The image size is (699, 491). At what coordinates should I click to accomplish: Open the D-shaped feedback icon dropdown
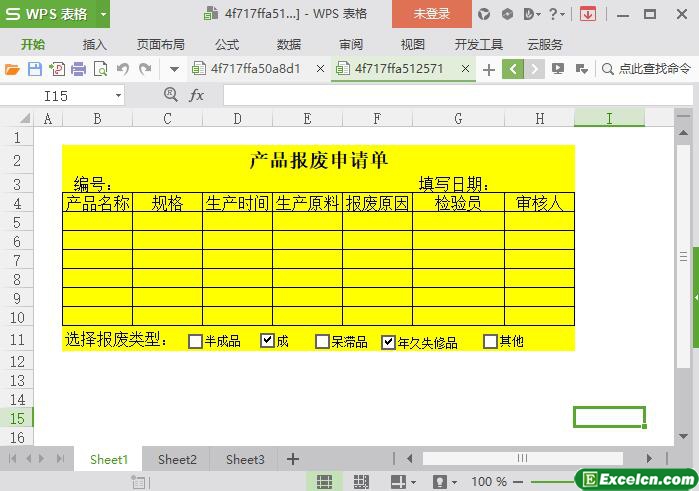531,14
